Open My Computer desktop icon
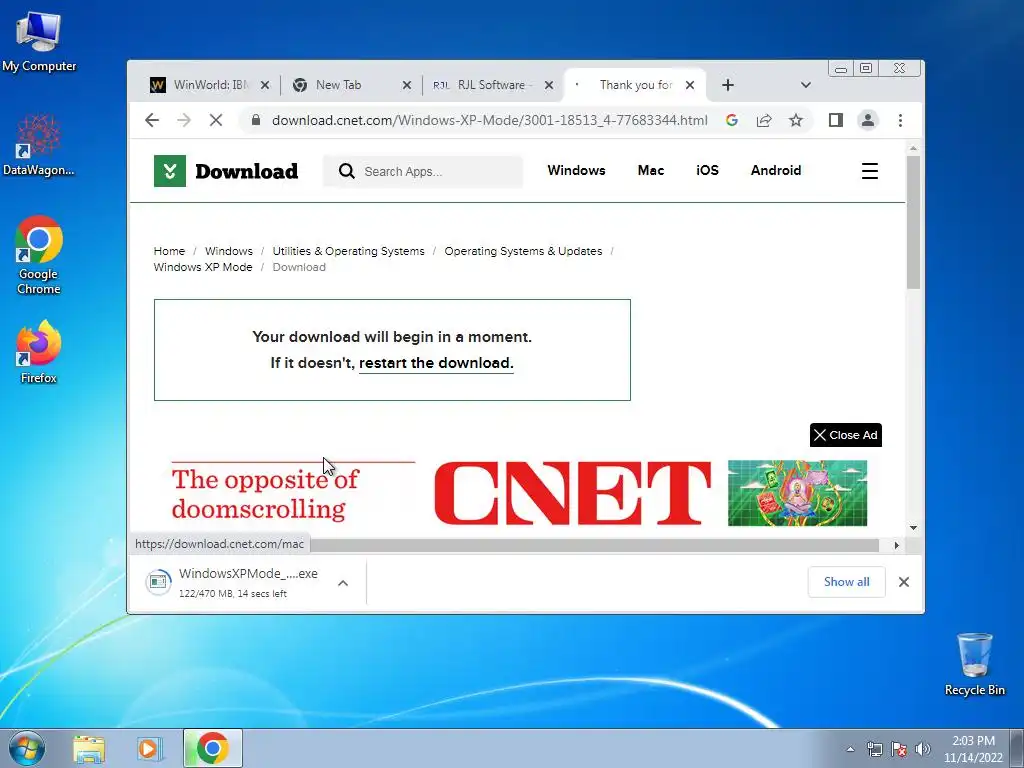This screenshot has height=768, width=1024. [x=39, y=40]
